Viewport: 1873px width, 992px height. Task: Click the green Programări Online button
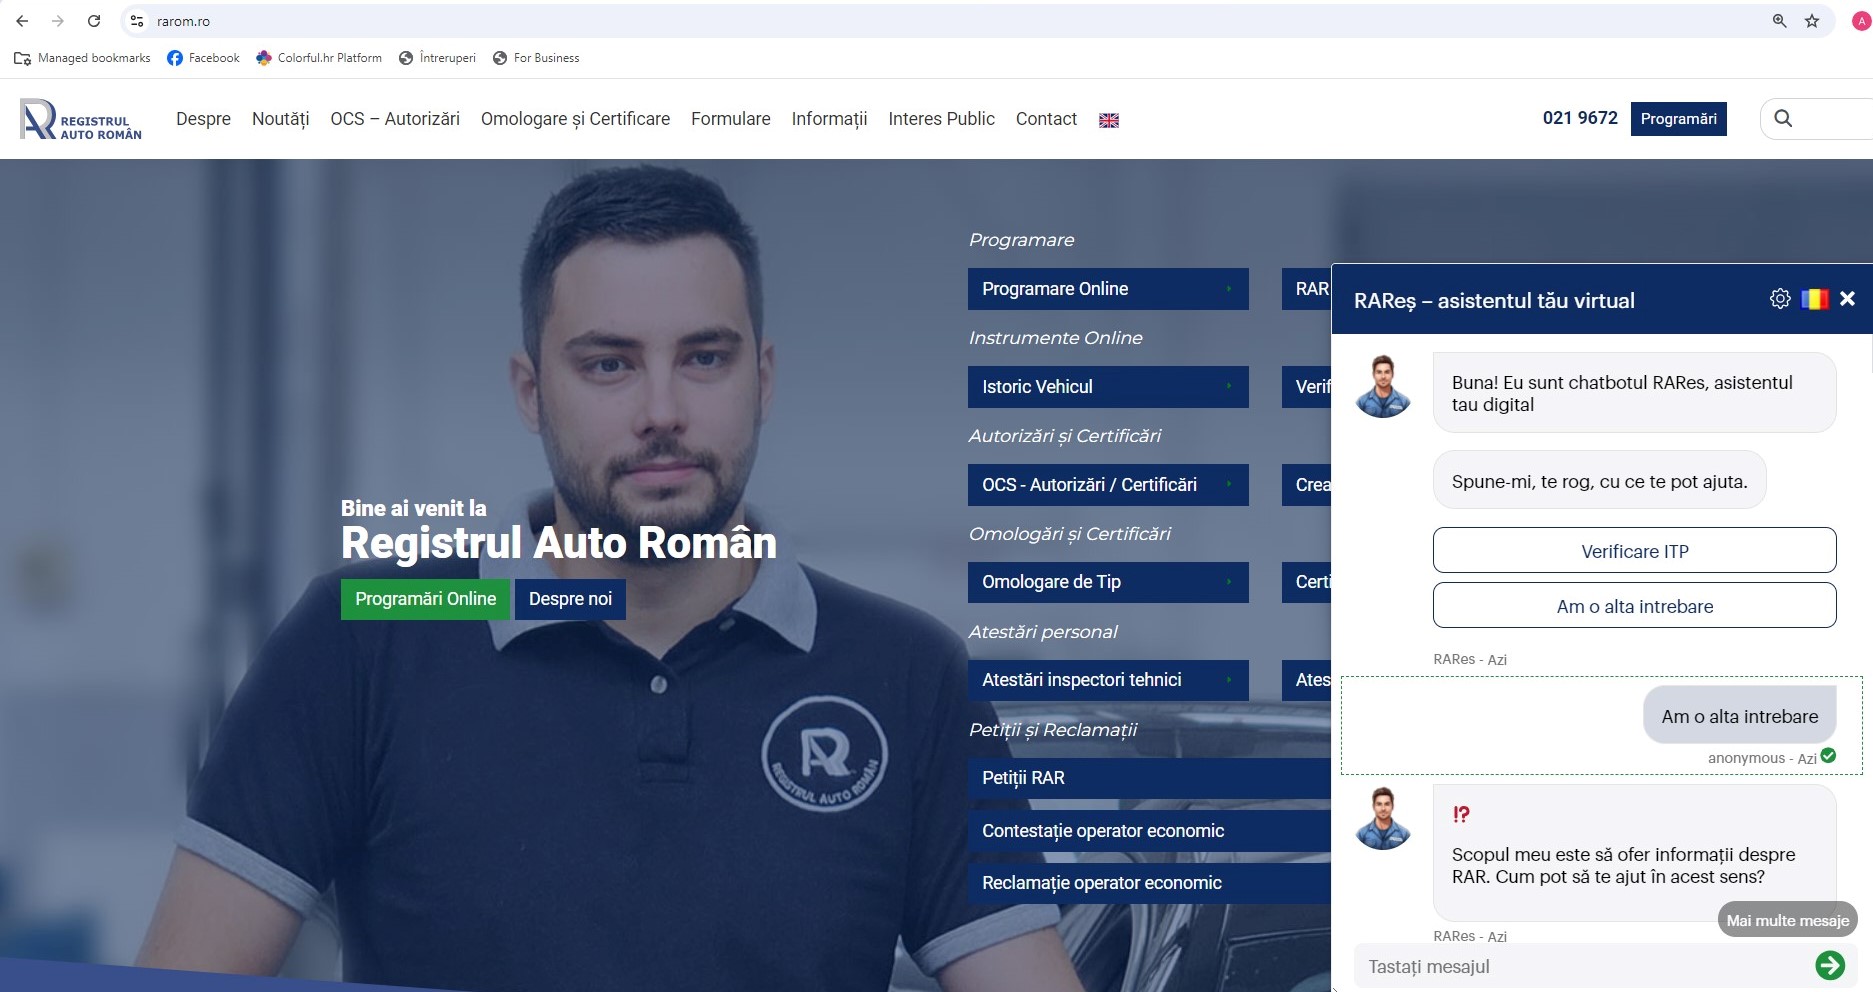pos(425,599)
